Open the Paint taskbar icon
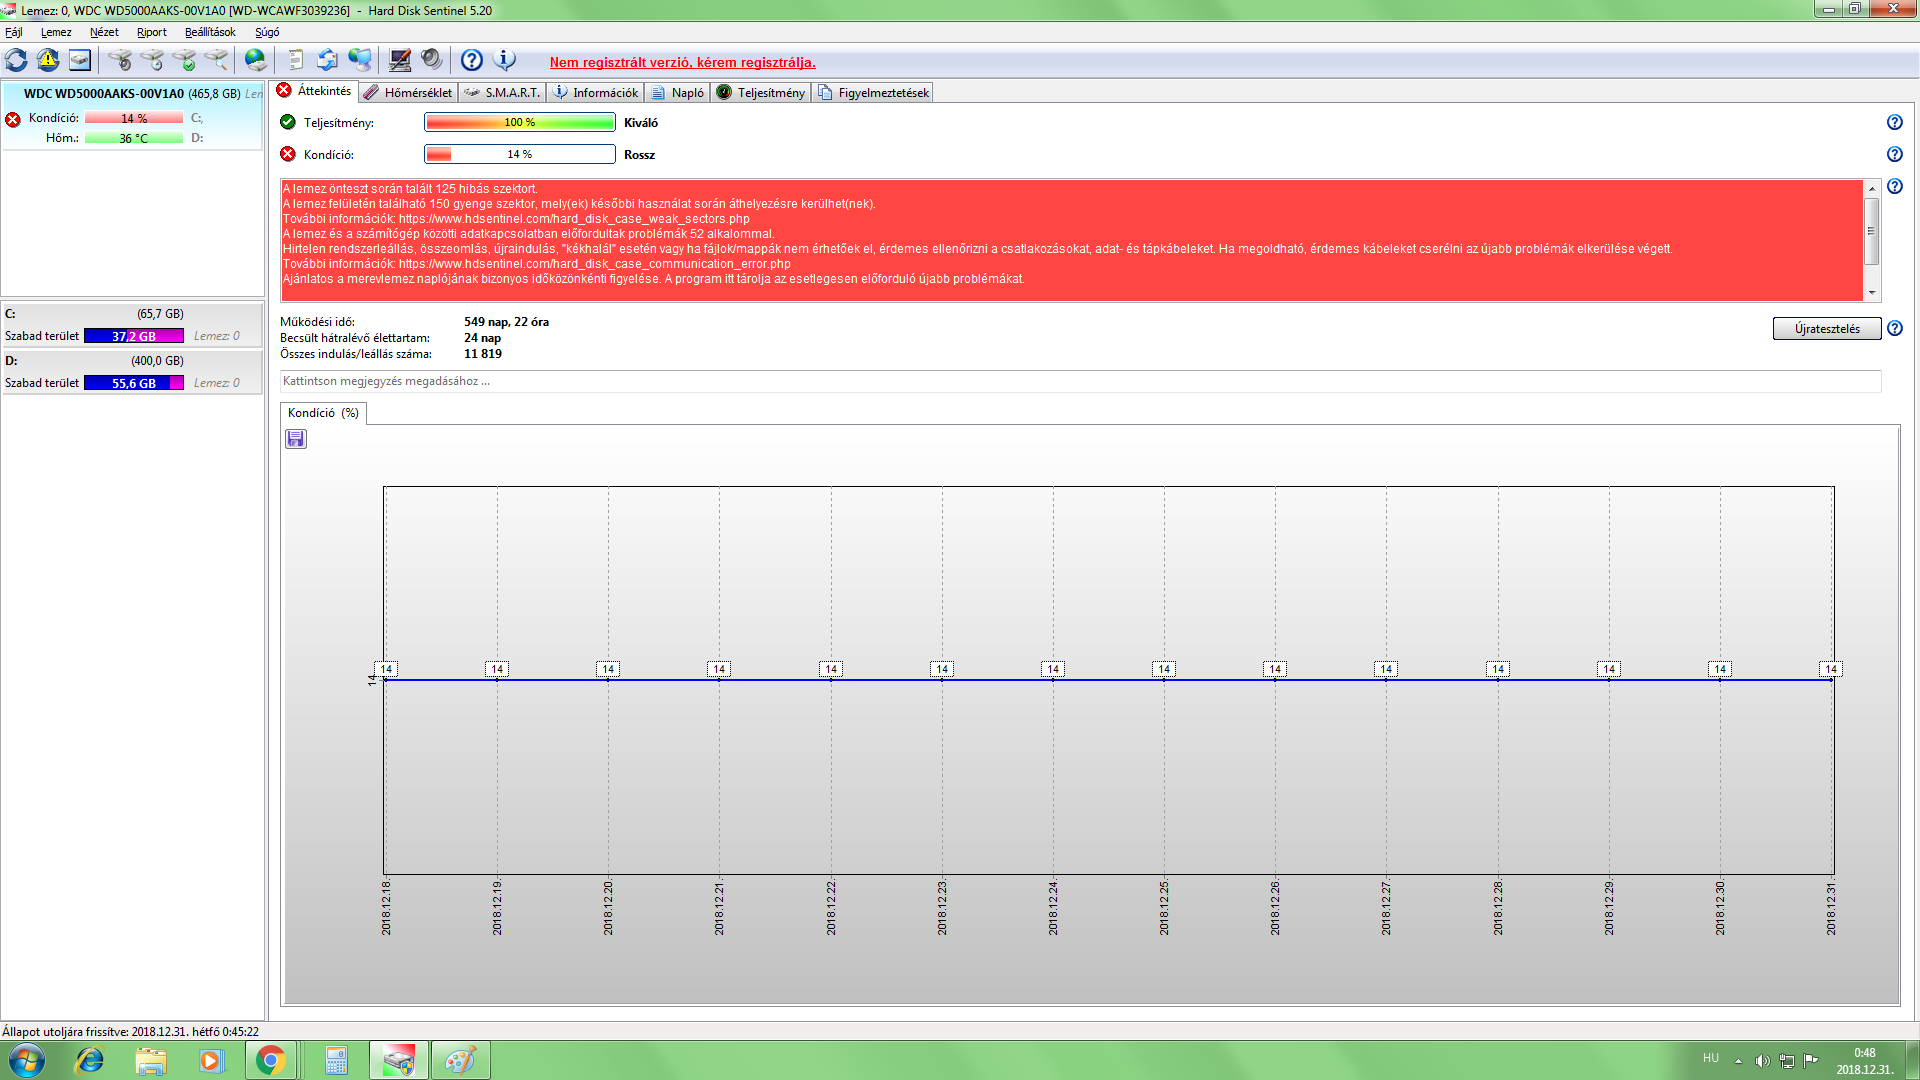 (460, 1060)
